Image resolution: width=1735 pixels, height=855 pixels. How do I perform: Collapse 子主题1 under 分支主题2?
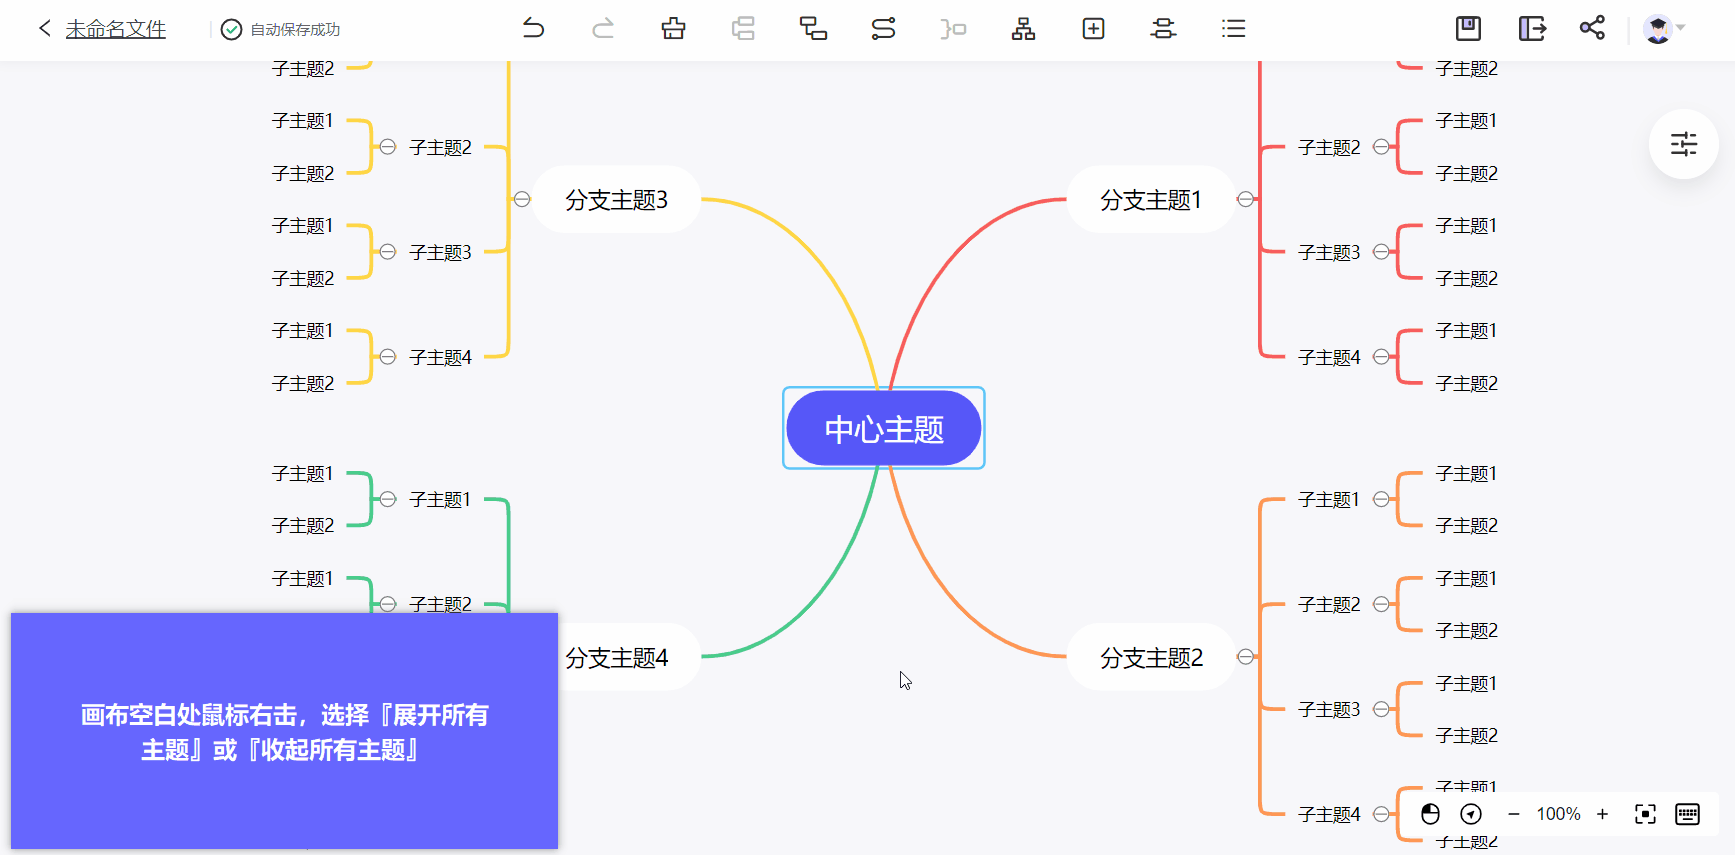tap(1381, 499)
